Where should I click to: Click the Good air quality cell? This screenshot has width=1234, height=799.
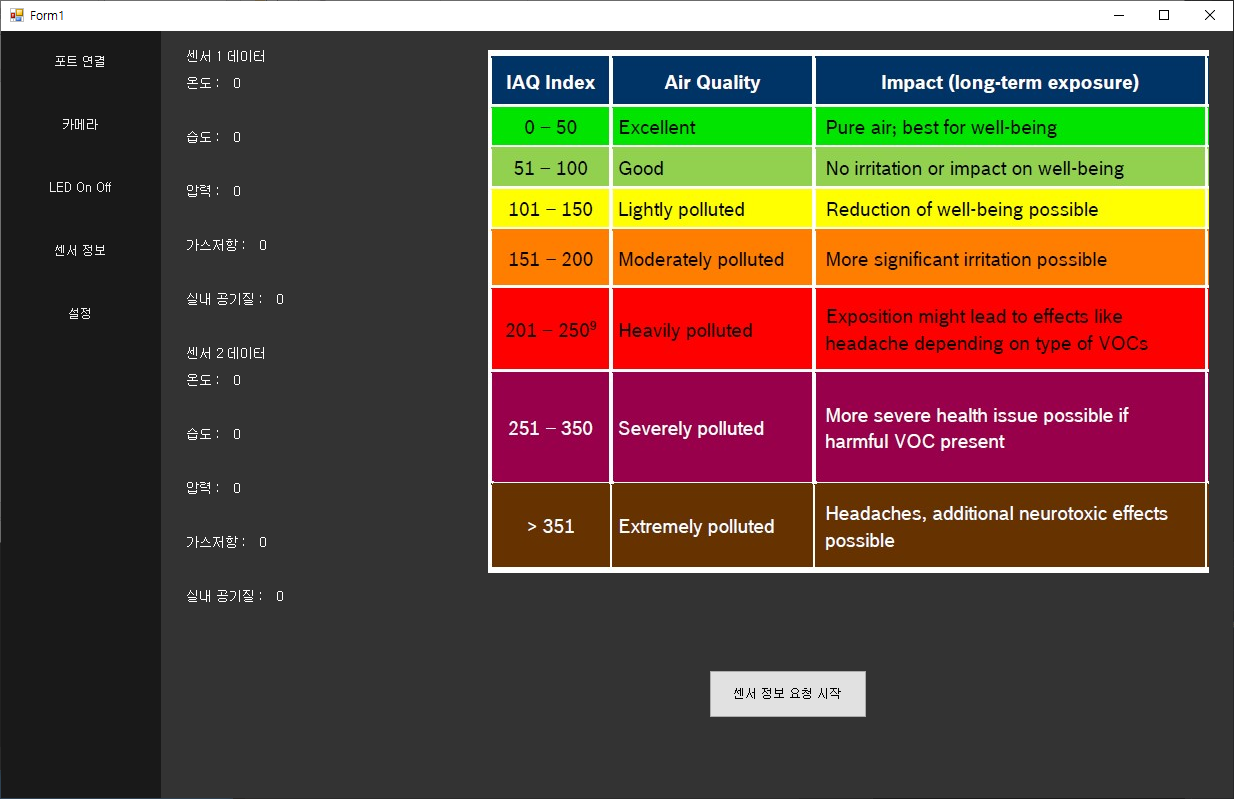tap(713, 168)
